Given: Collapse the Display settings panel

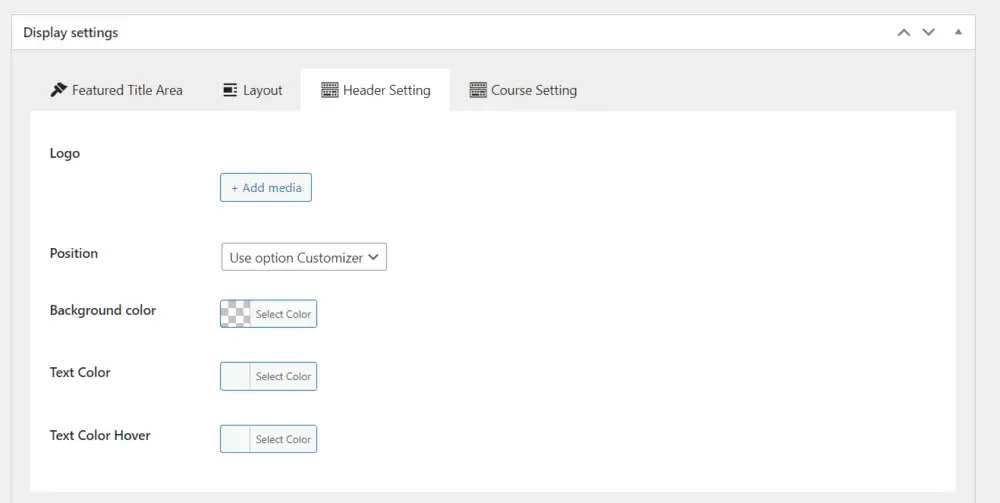Looking at the screenshot, I should (958, 32).
